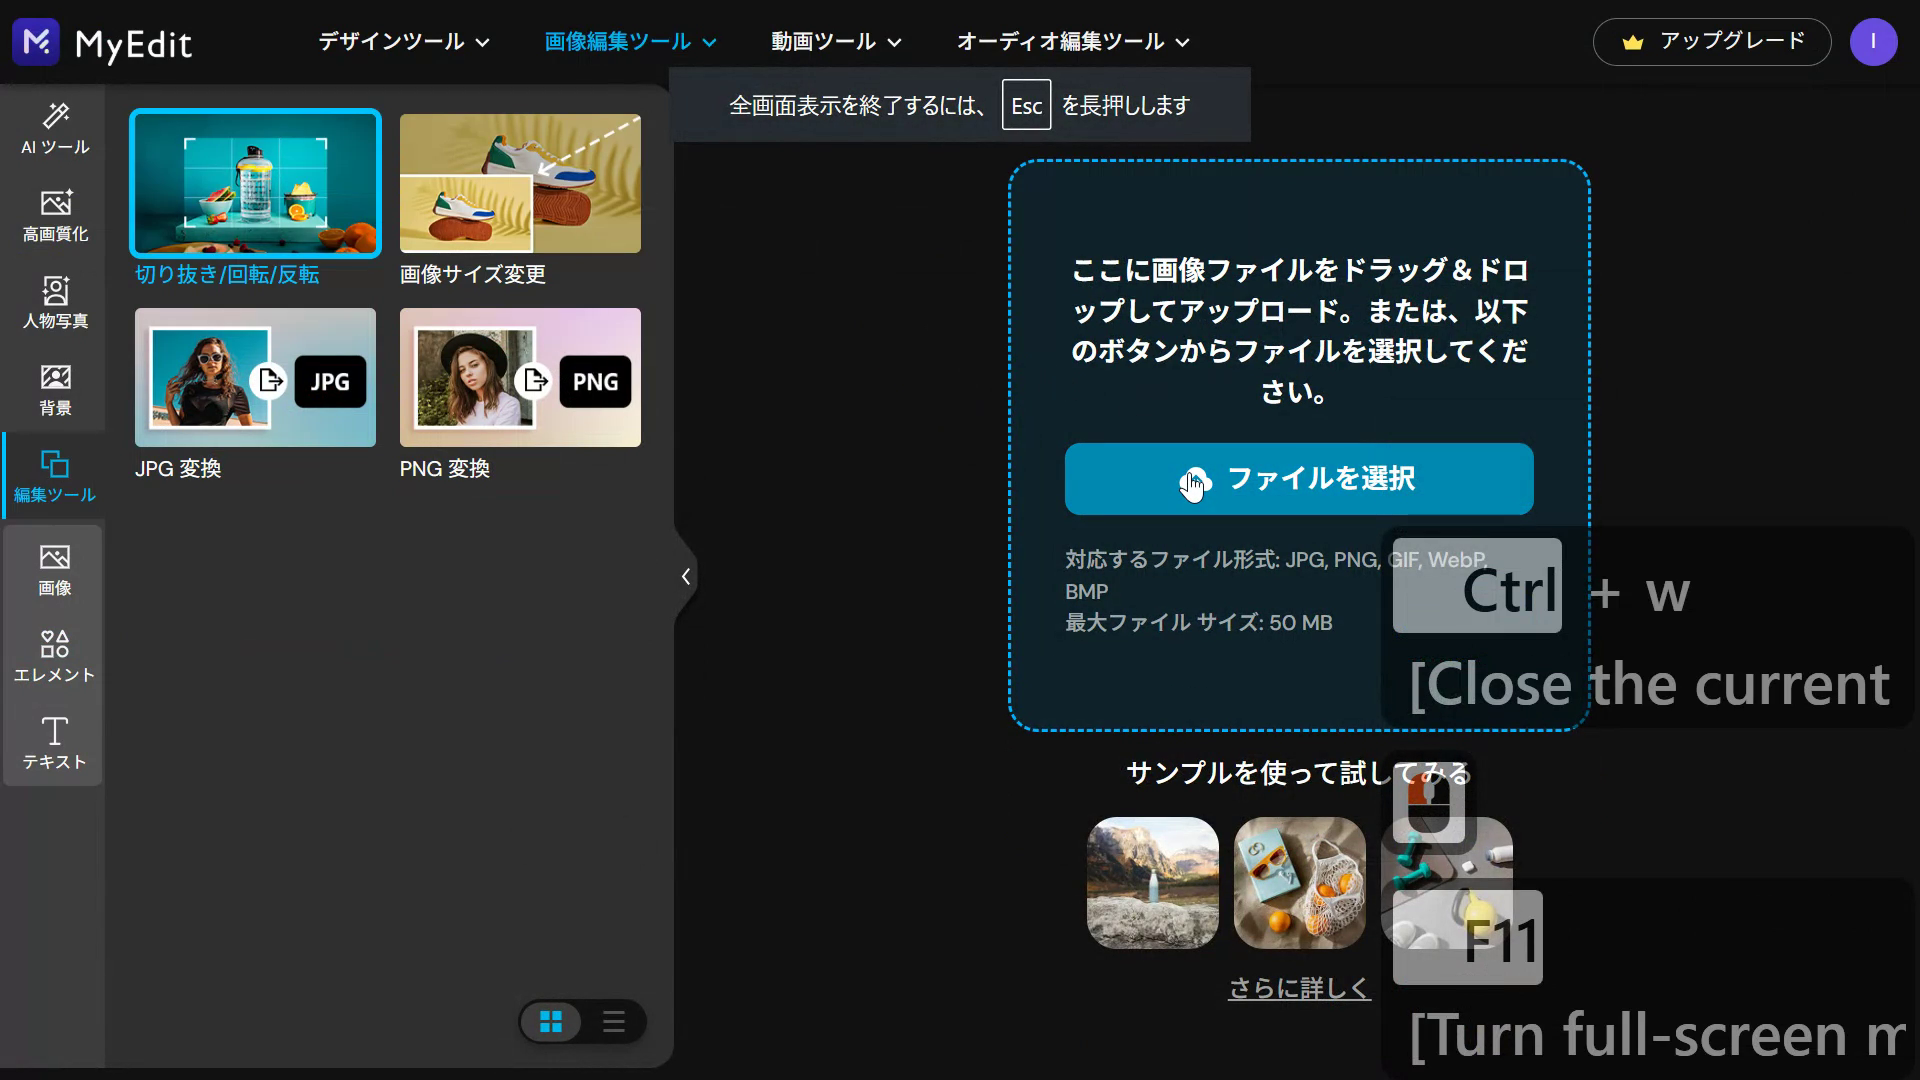The width and height of the screenshot is (1920, 1080).
Task: Expand the 動画ツール dropdown menu
Action: click(836, 42)
